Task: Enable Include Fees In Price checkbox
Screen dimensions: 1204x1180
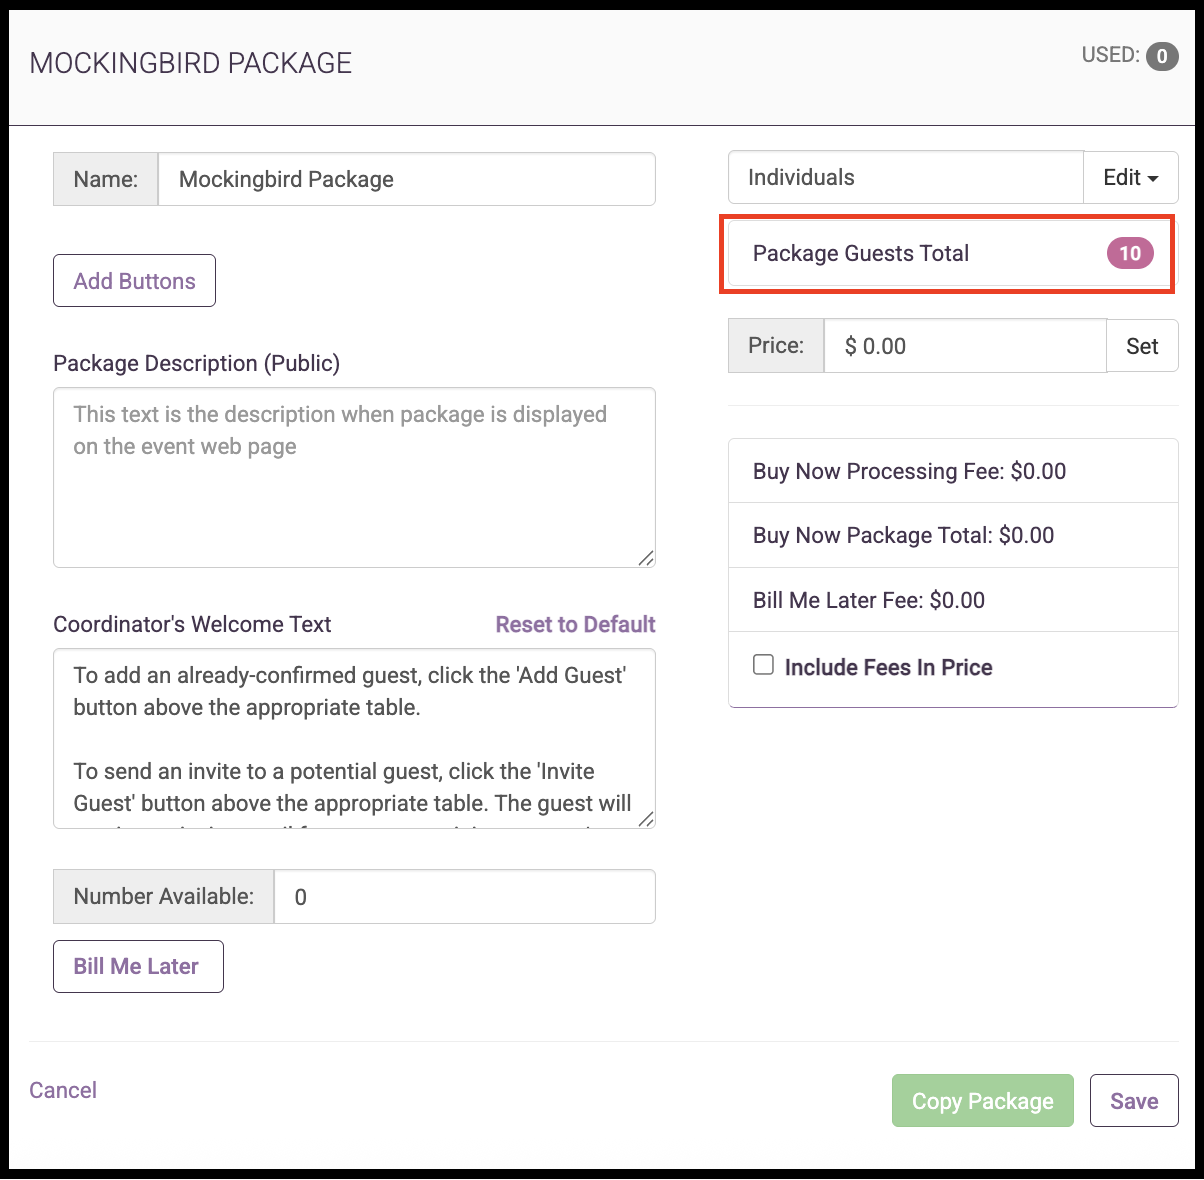Action: (x=763, y=665)
